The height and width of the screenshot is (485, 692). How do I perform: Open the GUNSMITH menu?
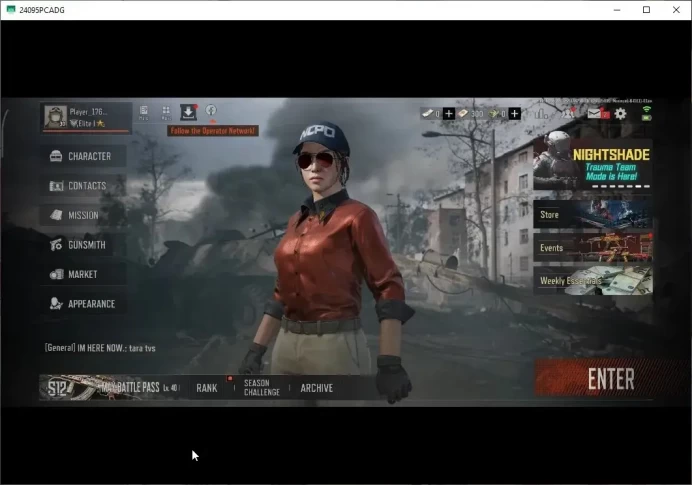click(83, 245)
